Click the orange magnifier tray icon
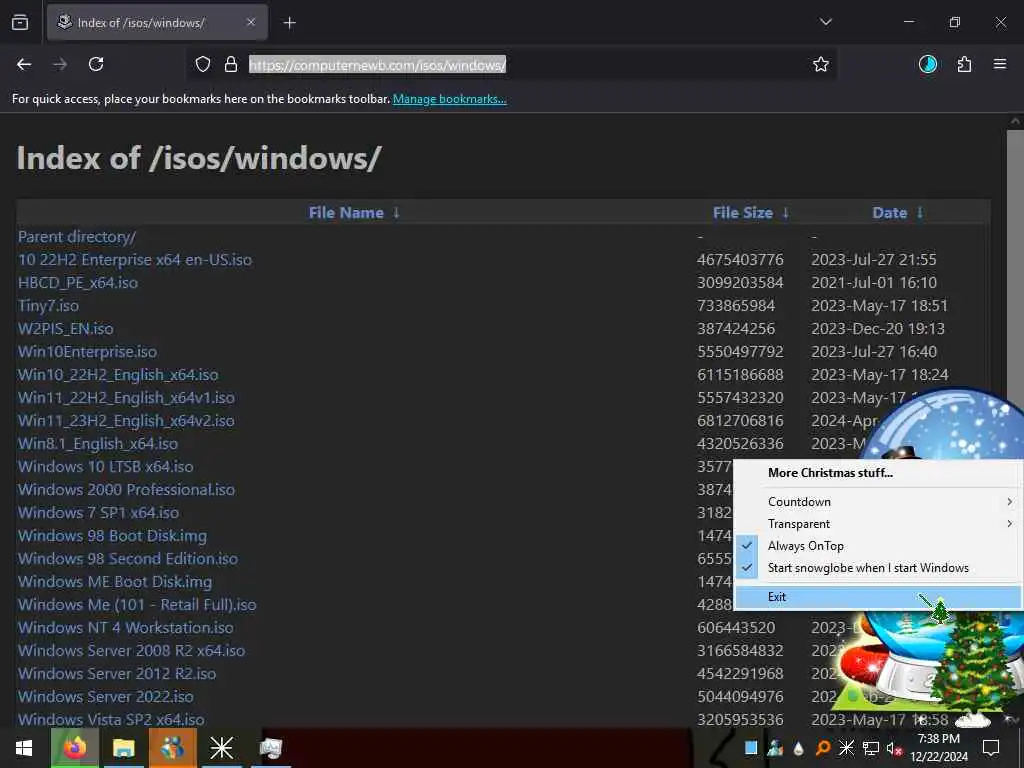Viewport: 1024px width, 768px height. click(823, 748)
